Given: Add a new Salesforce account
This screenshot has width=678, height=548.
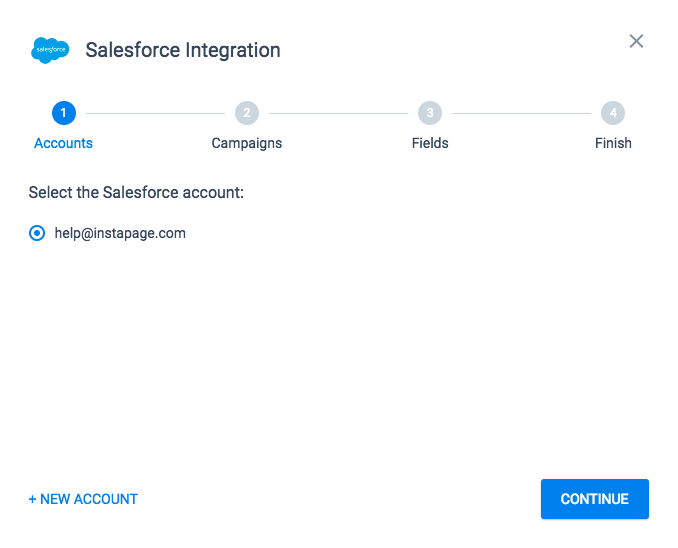Looking at the screenshot, I should [x=83, y=499].
